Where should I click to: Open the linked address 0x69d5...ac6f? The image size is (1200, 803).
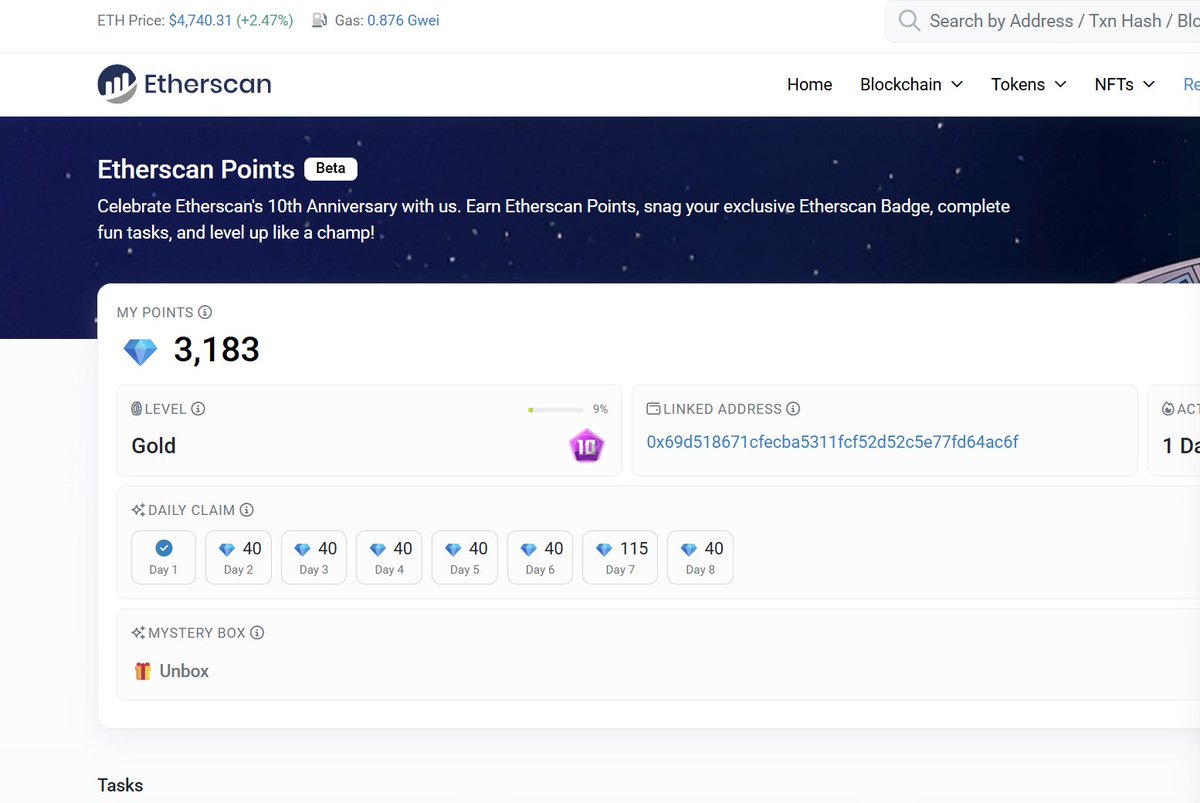tap(833, 441)
